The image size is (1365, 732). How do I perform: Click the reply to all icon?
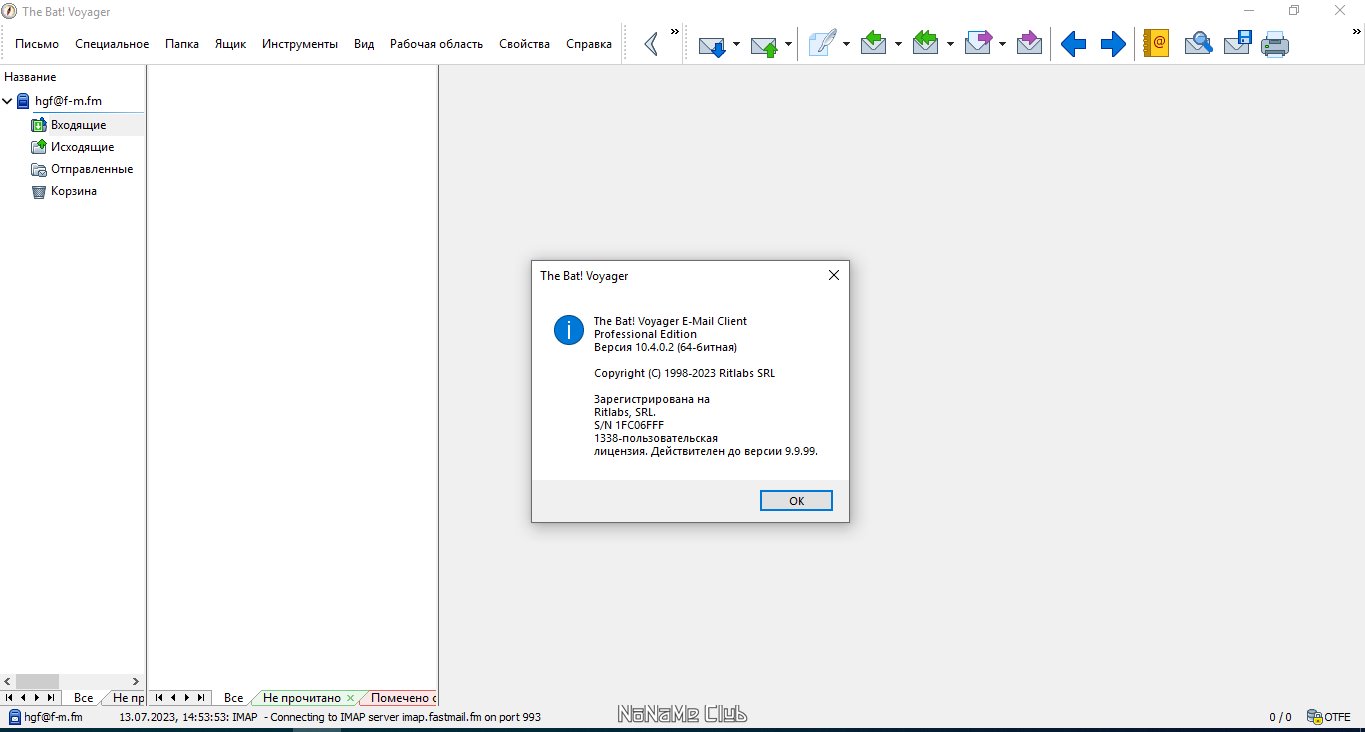(926, 44)
